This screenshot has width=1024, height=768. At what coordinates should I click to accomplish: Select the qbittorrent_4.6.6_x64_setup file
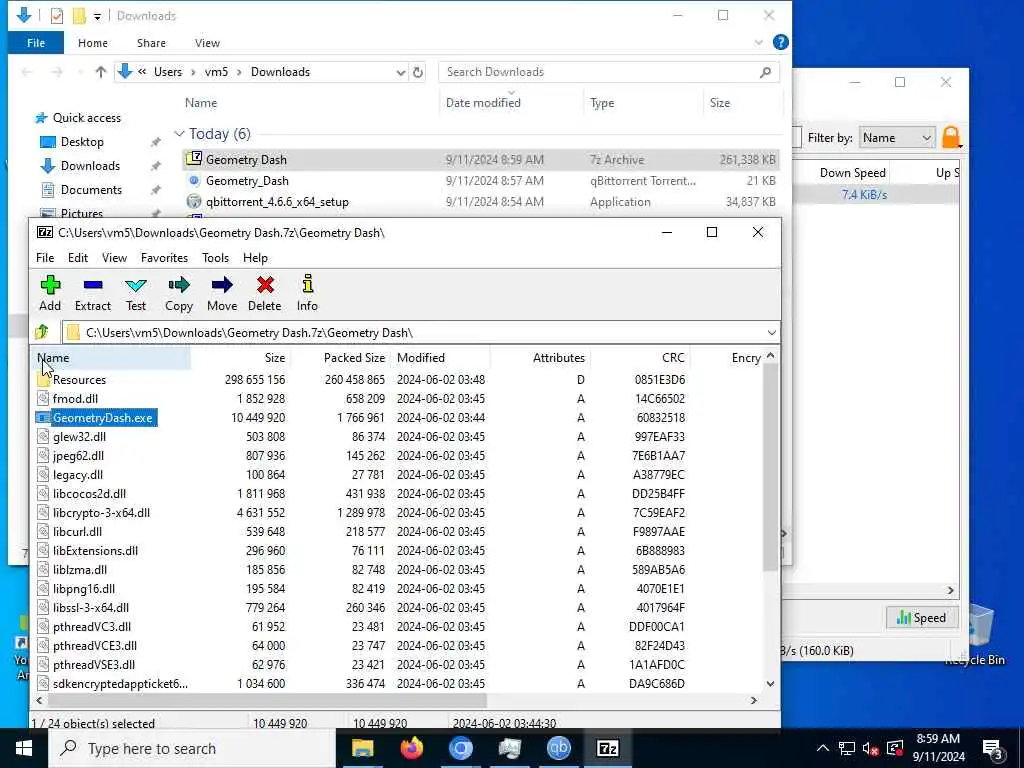[481, 202]
